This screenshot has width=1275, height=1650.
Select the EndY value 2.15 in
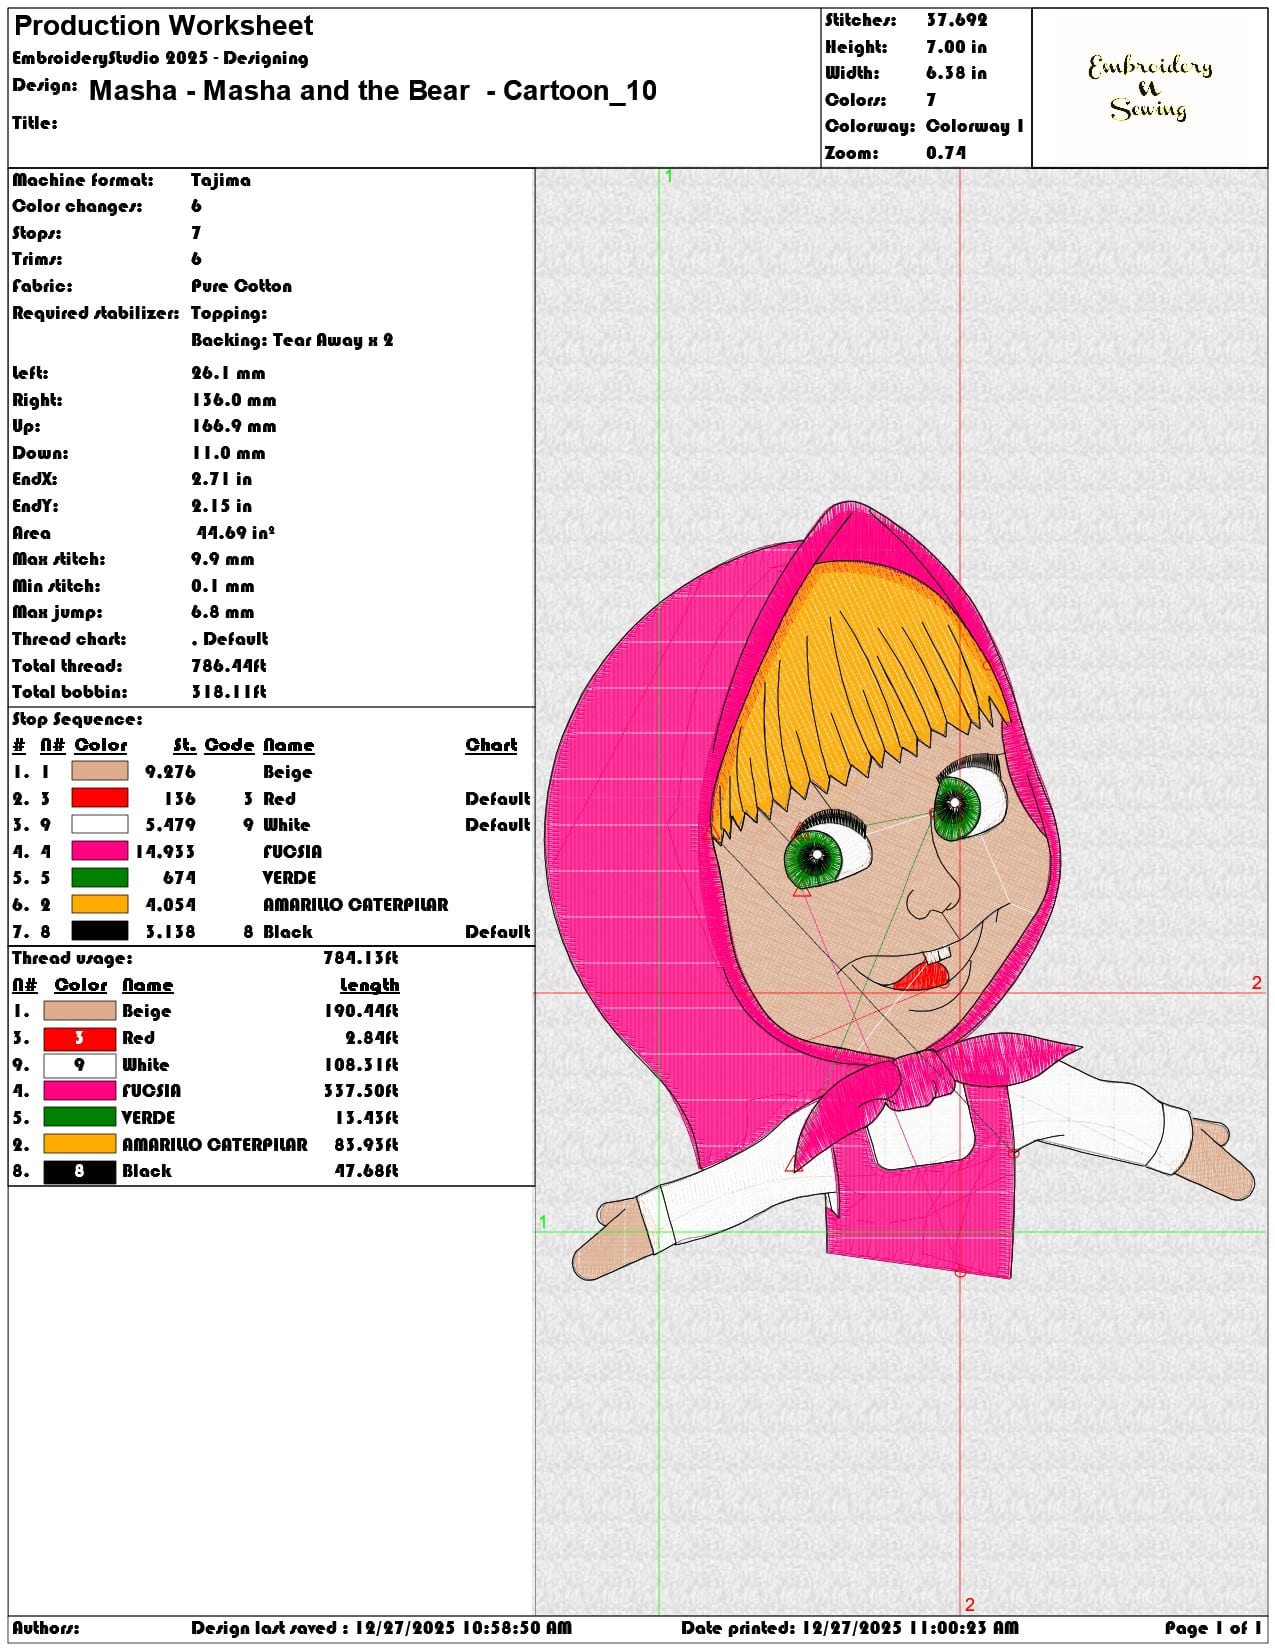(222, 506)
